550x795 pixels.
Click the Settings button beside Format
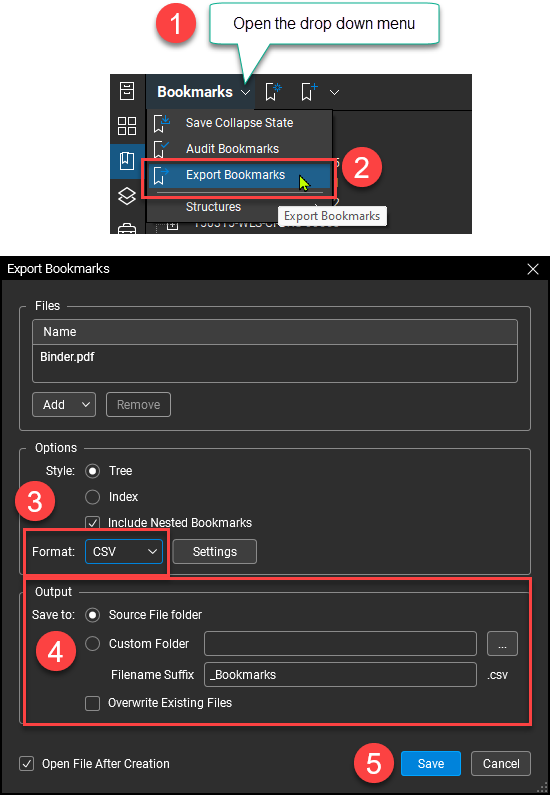point(214,552)
